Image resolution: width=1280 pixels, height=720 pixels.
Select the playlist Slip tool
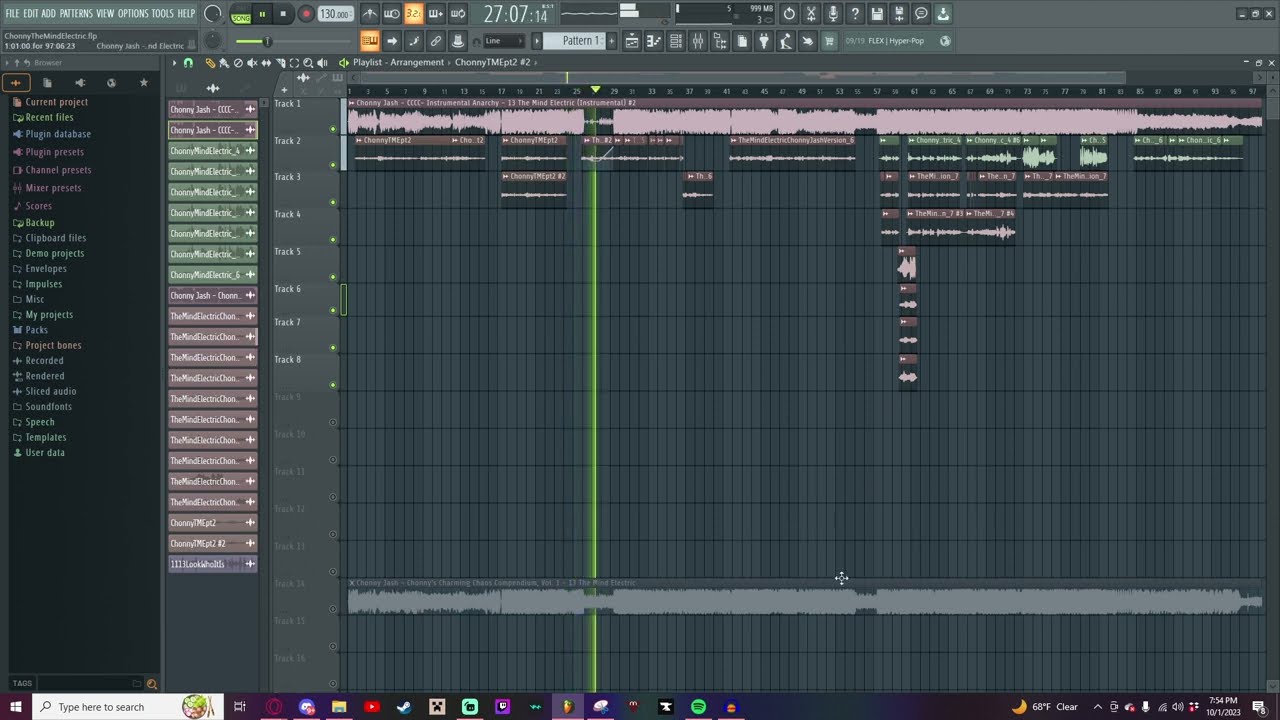266,63
